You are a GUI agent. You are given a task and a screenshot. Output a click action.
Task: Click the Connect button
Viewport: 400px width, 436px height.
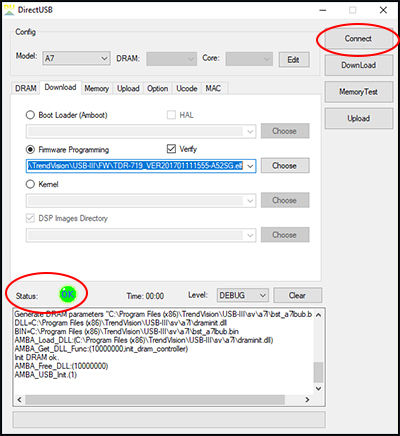[358, 39]
